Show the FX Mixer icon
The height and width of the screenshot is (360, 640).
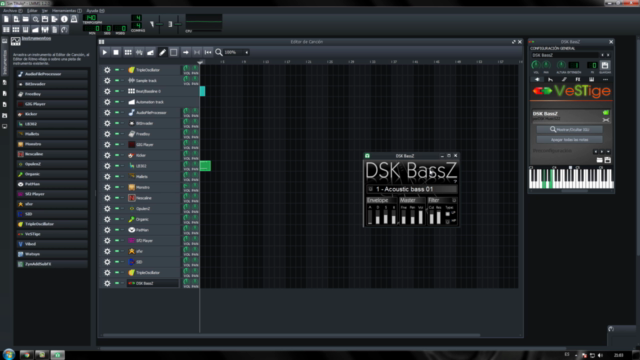pyautogui.click(x=45, y=29)
